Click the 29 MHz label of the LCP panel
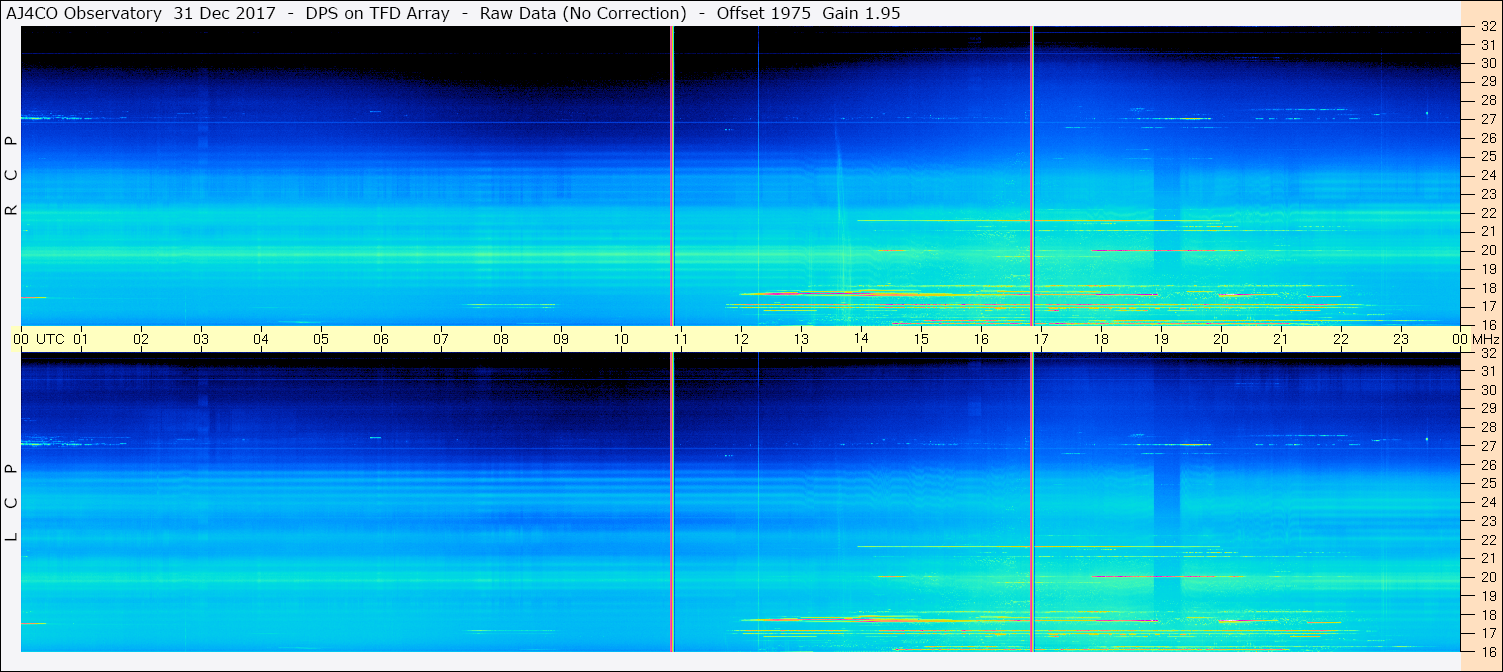The image size is (1503, 672). coord(1487,408)
